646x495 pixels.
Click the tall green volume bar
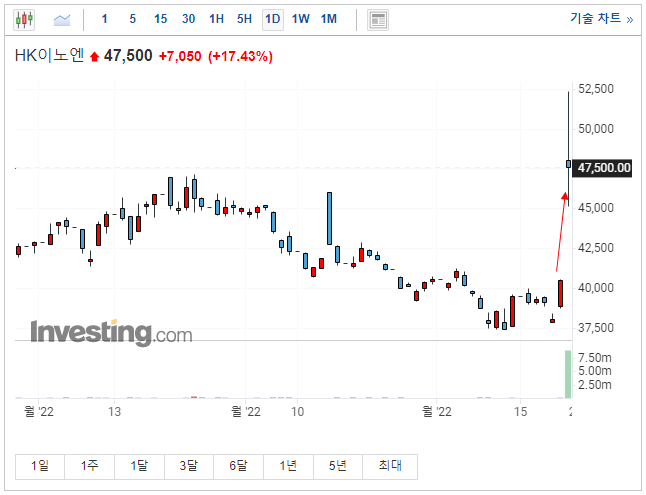click(568, 374)
